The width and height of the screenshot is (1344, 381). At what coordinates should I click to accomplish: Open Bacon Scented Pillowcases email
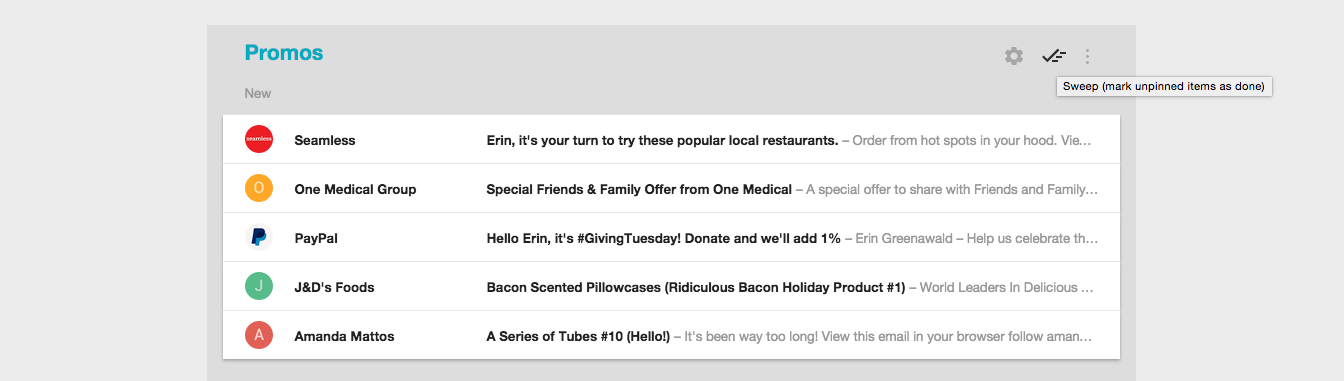(x=671, y=287)
